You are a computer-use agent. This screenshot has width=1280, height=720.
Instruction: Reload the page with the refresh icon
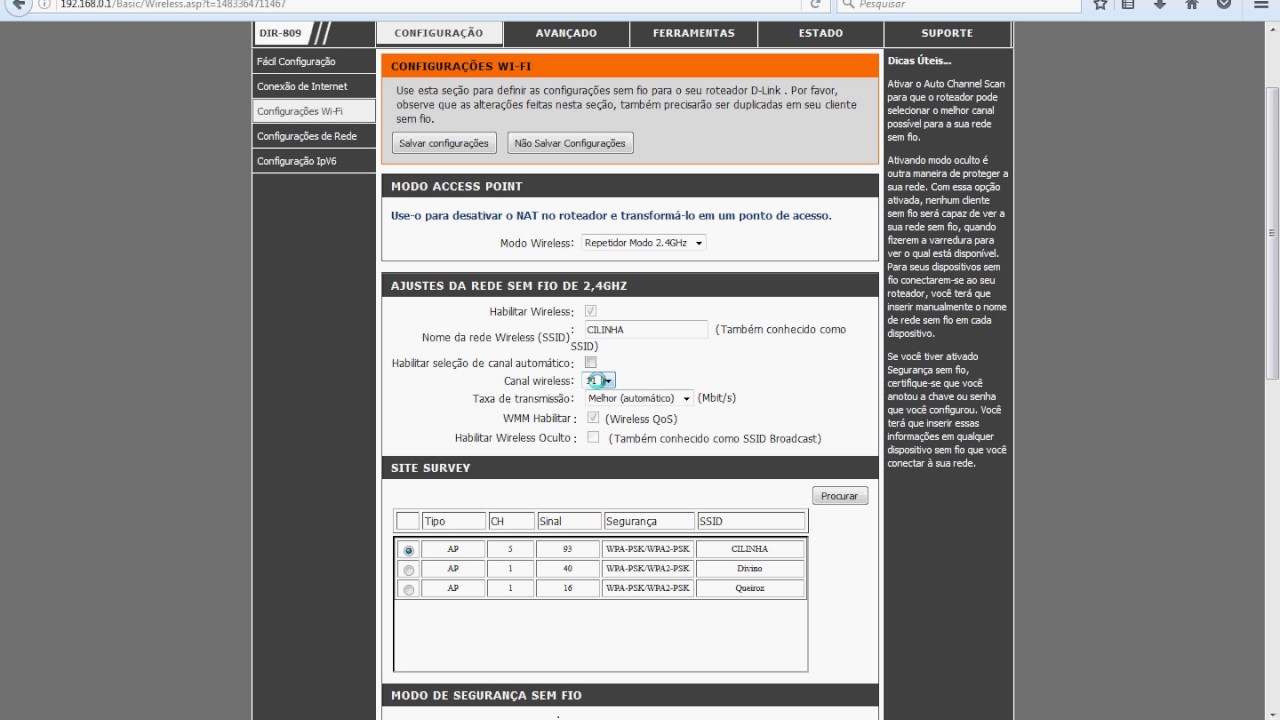816,4
